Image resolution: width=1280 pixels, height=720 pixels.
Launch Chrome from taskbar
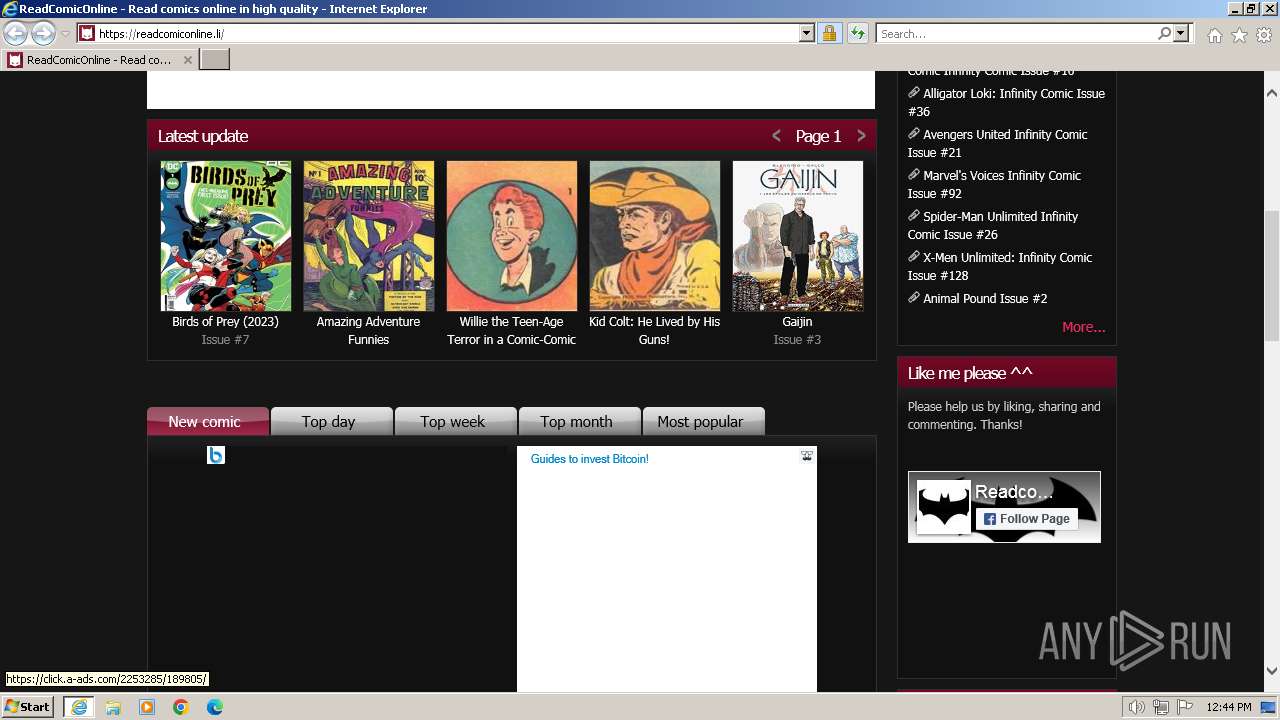[181, 707]
